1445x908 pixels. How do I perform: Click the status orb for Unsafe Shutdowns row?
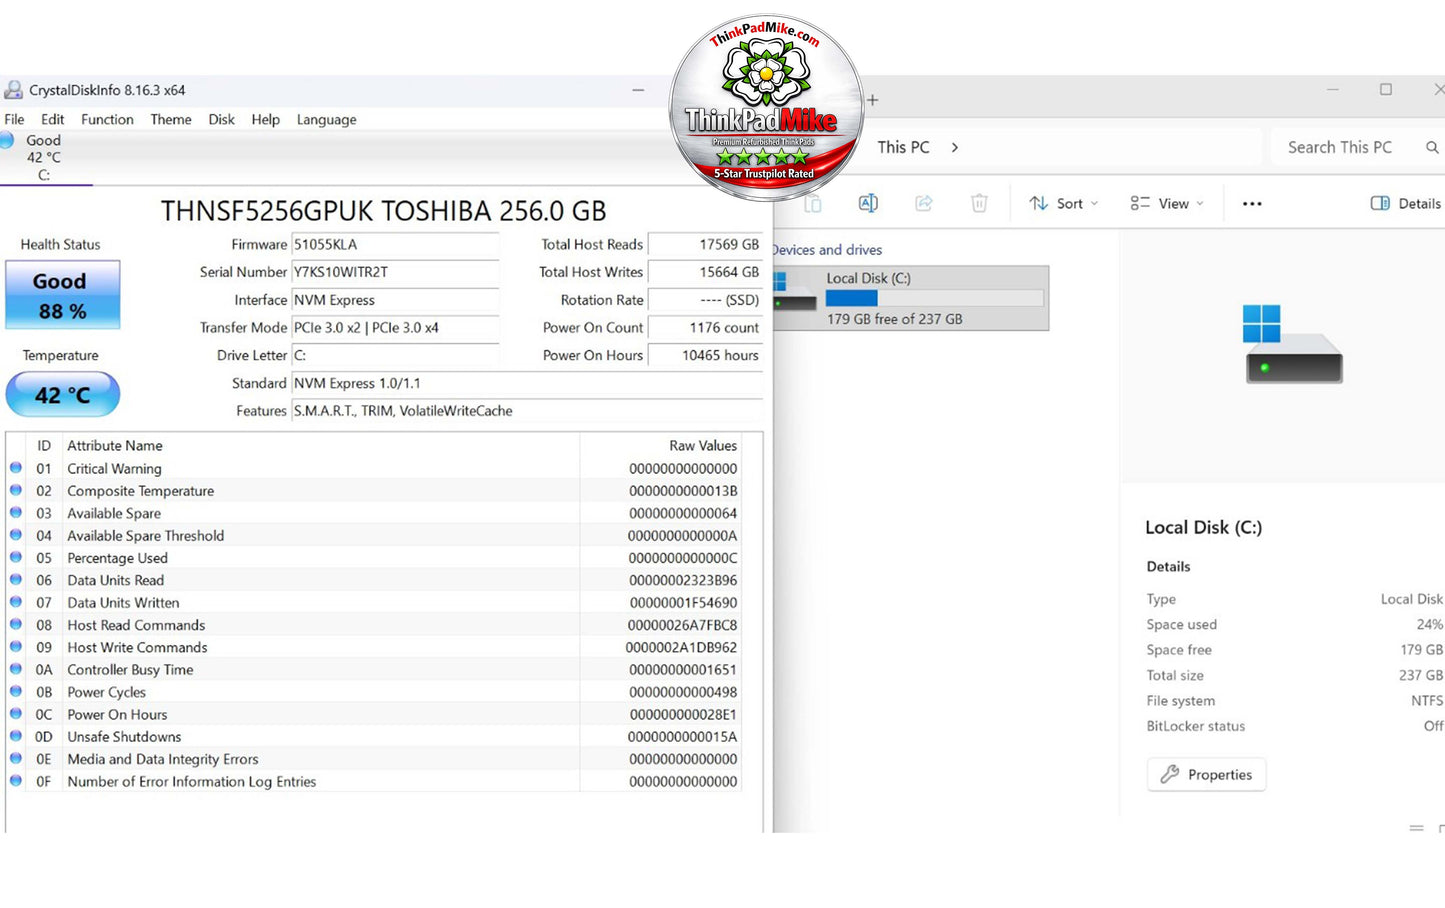coord(16,736)
